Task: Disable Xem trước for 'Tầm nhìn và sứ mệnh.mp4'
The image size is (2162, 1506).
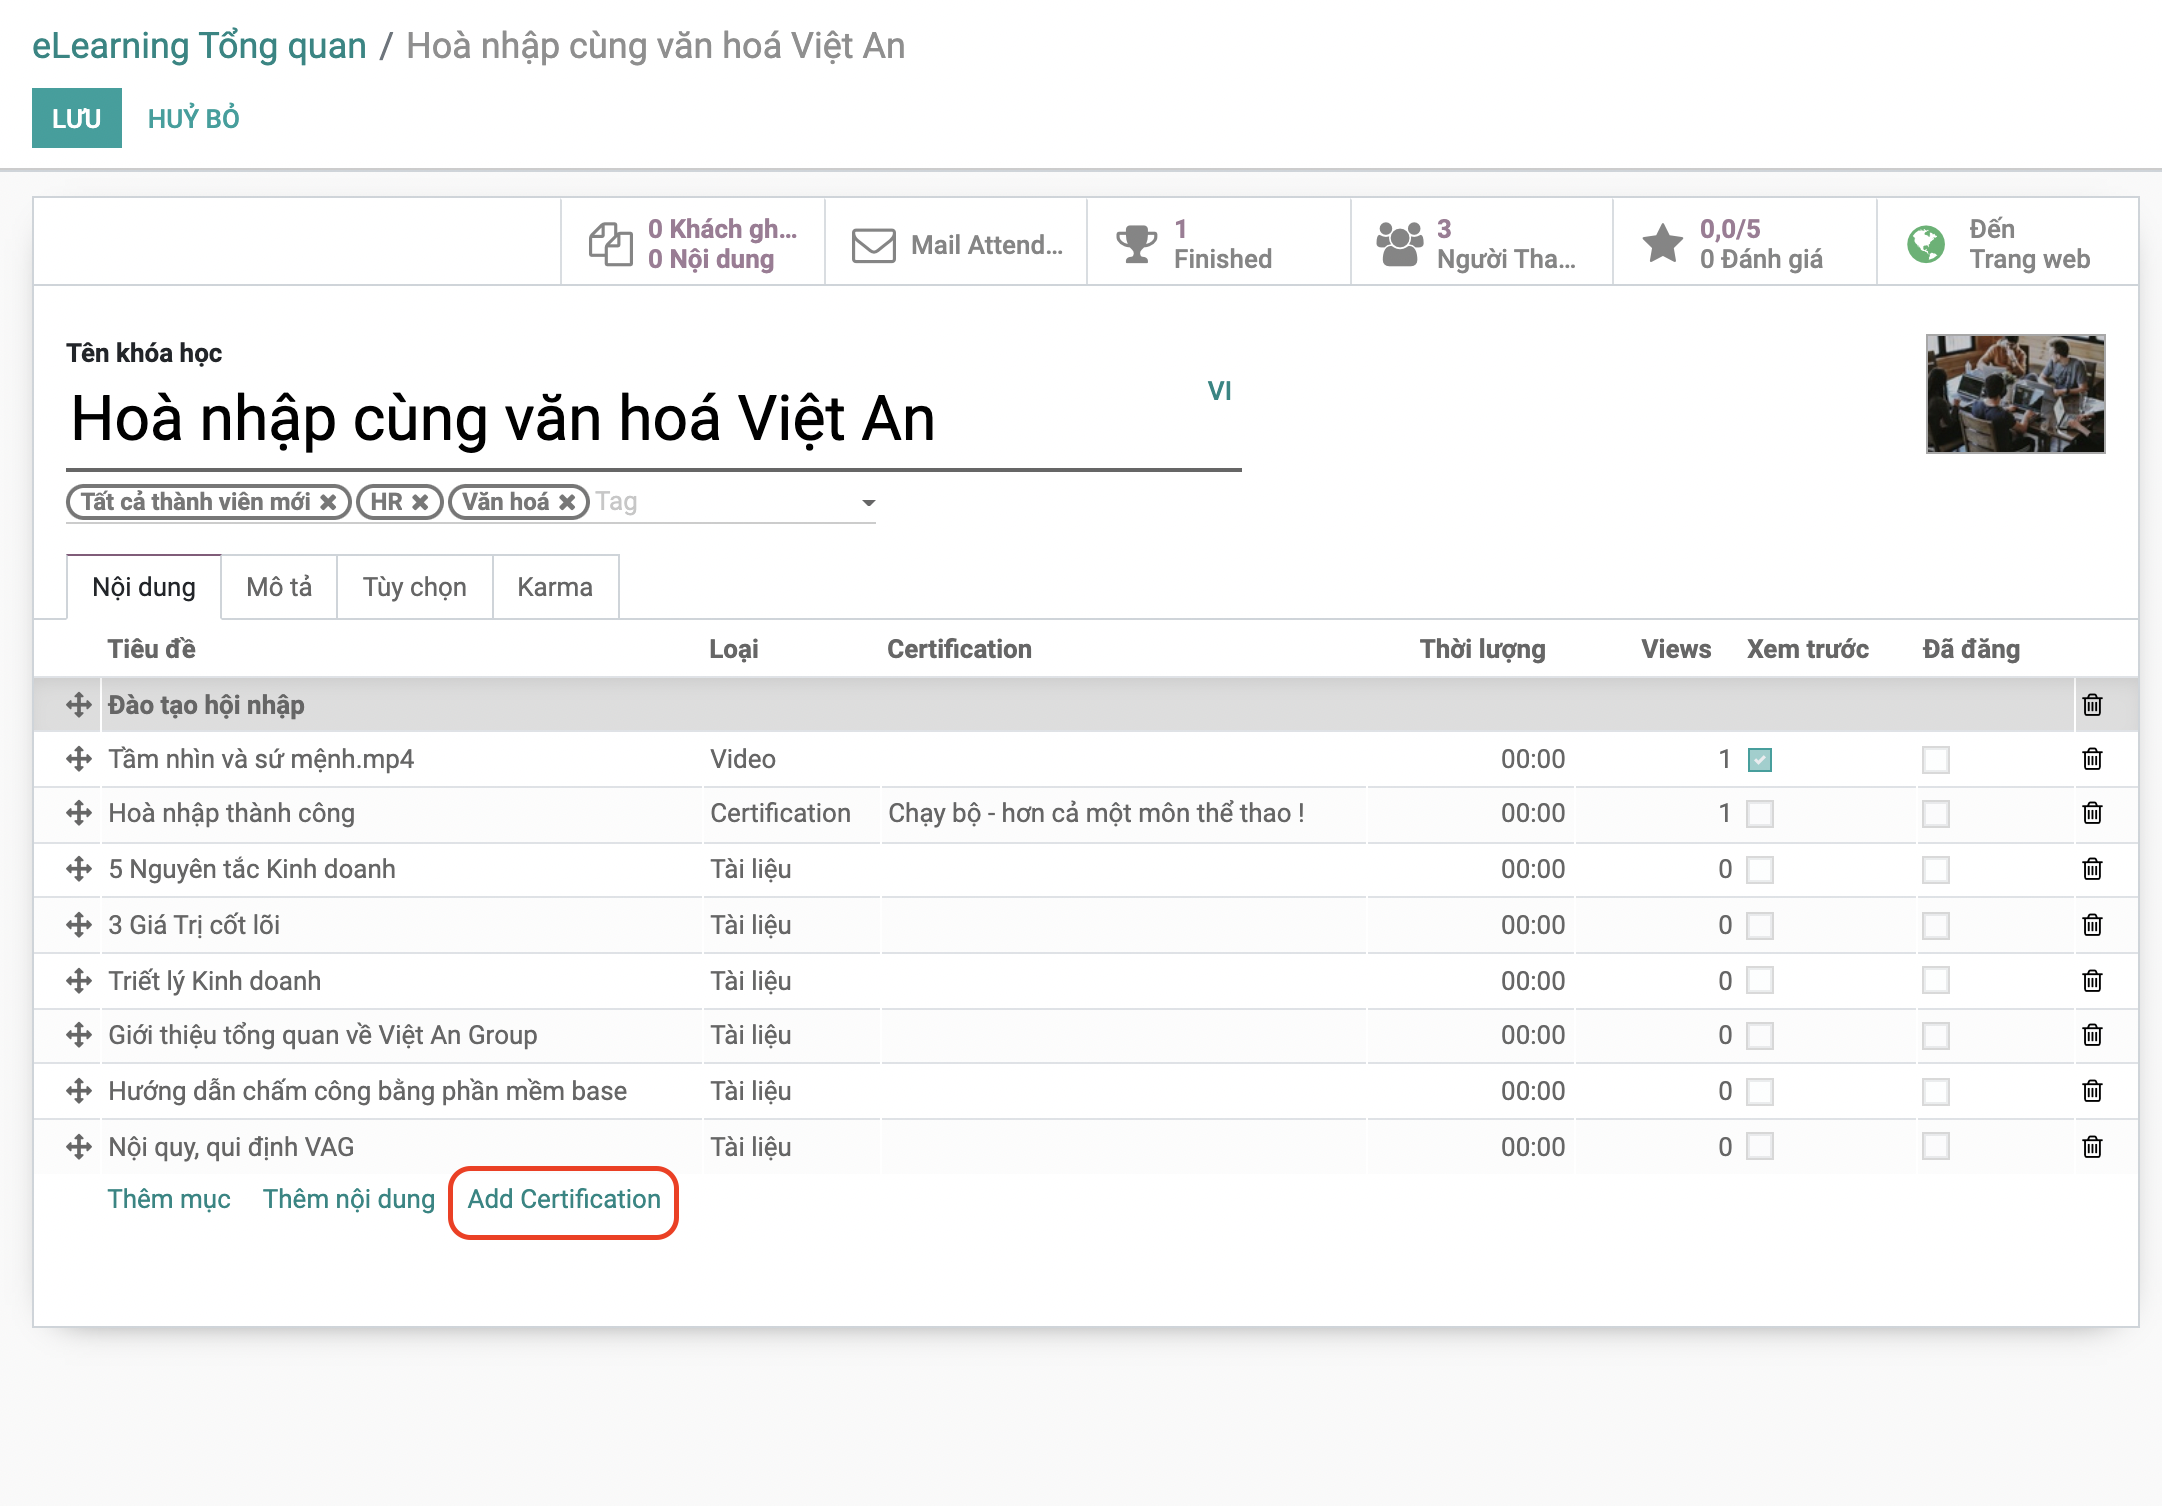Action: pos(1760,759)
